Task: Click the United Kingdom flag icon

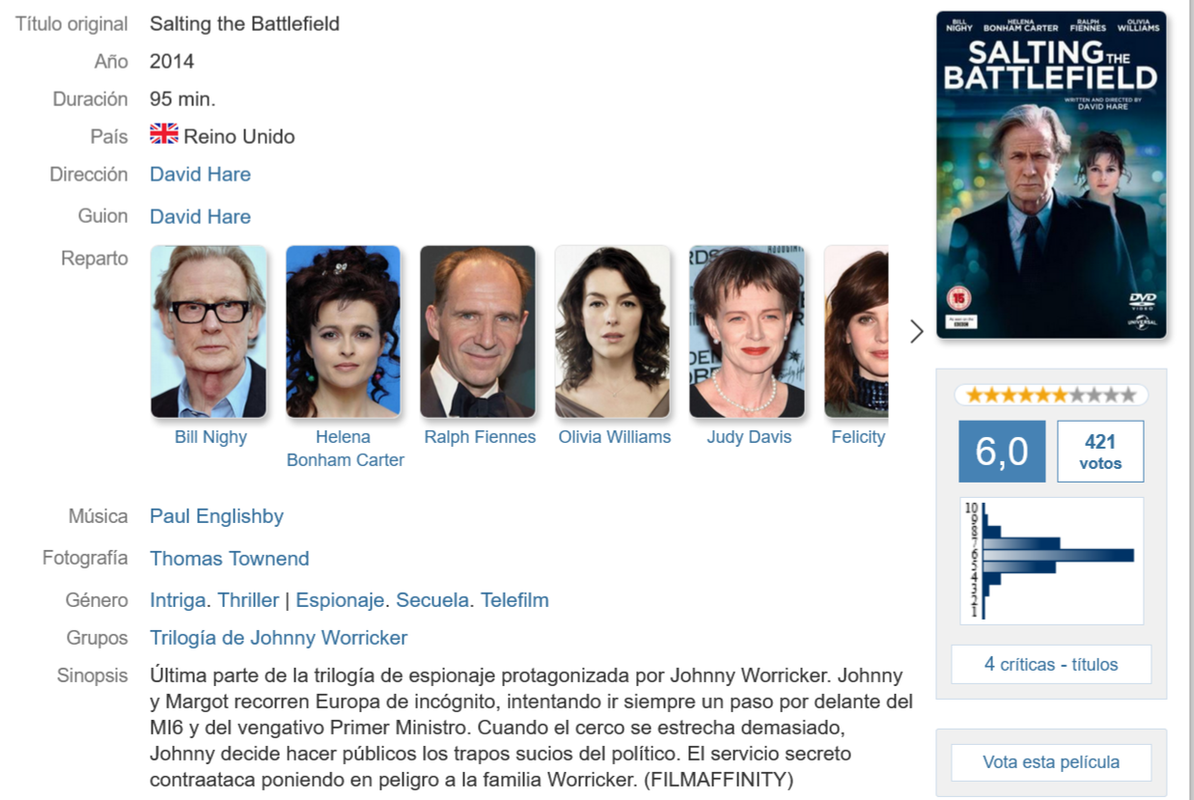Action: click(164, 134)
